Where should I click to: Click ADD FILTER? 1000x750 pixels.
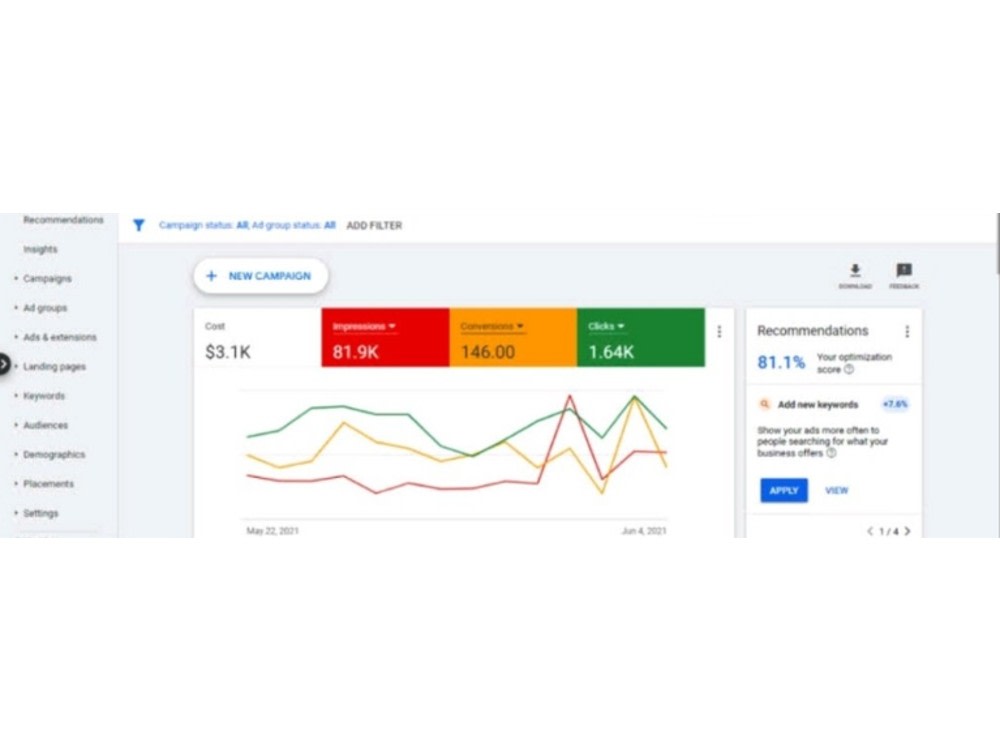(x=374, y=226)
